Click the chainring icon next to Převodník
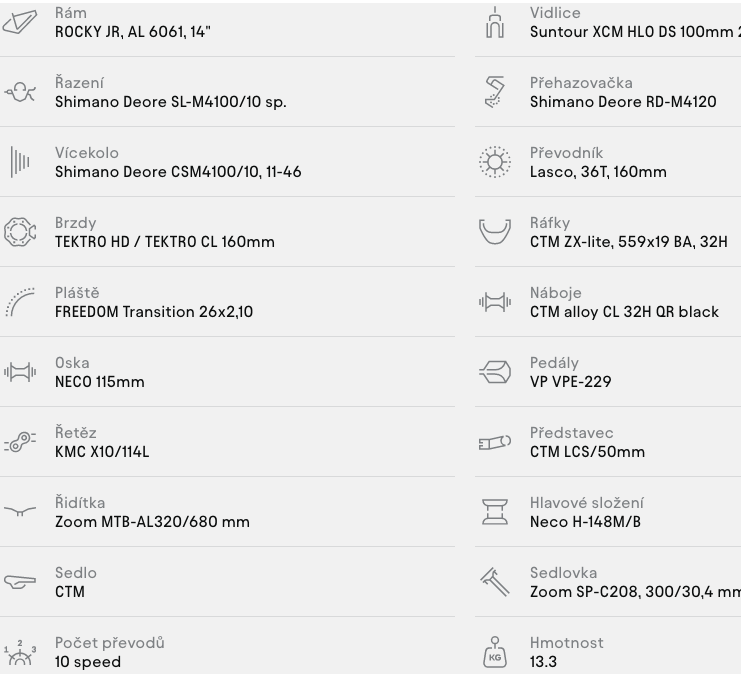741x674 pixels. pyautogui.click(x=493, y=162)
